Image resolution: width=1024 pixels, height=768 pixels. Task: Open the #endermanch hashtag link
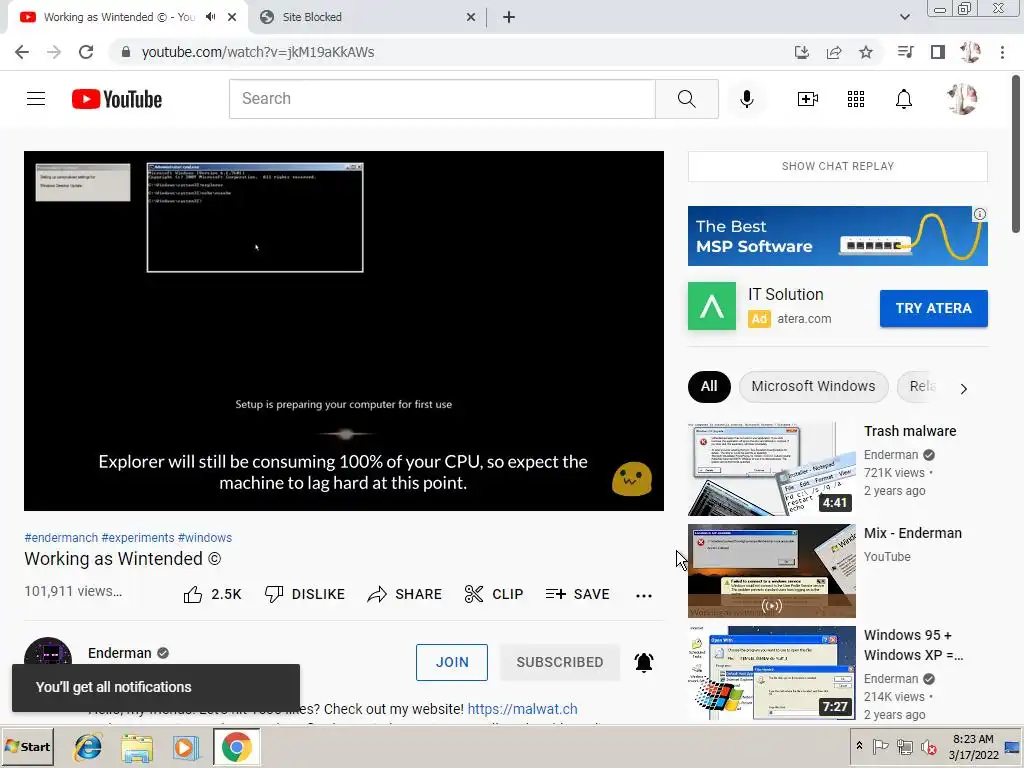click(x=61, y=538)
